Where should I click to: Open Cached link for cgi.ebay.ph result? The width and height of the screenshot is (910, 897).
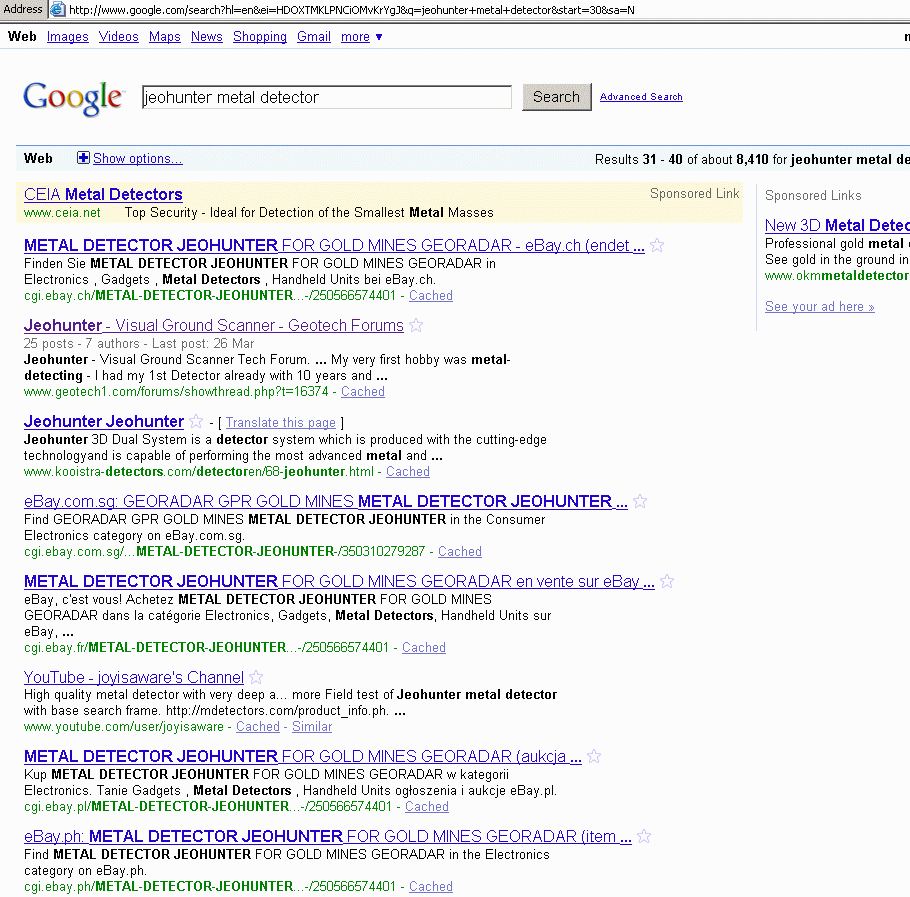pos(431,887)
